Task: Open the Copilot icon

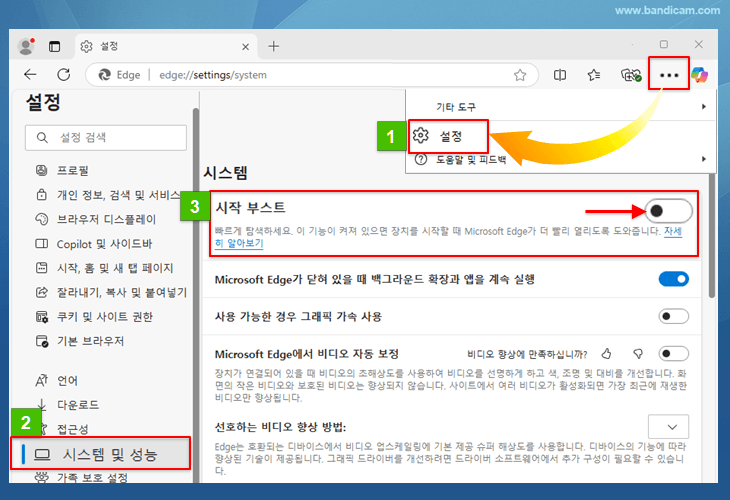Action: point(699,75)
